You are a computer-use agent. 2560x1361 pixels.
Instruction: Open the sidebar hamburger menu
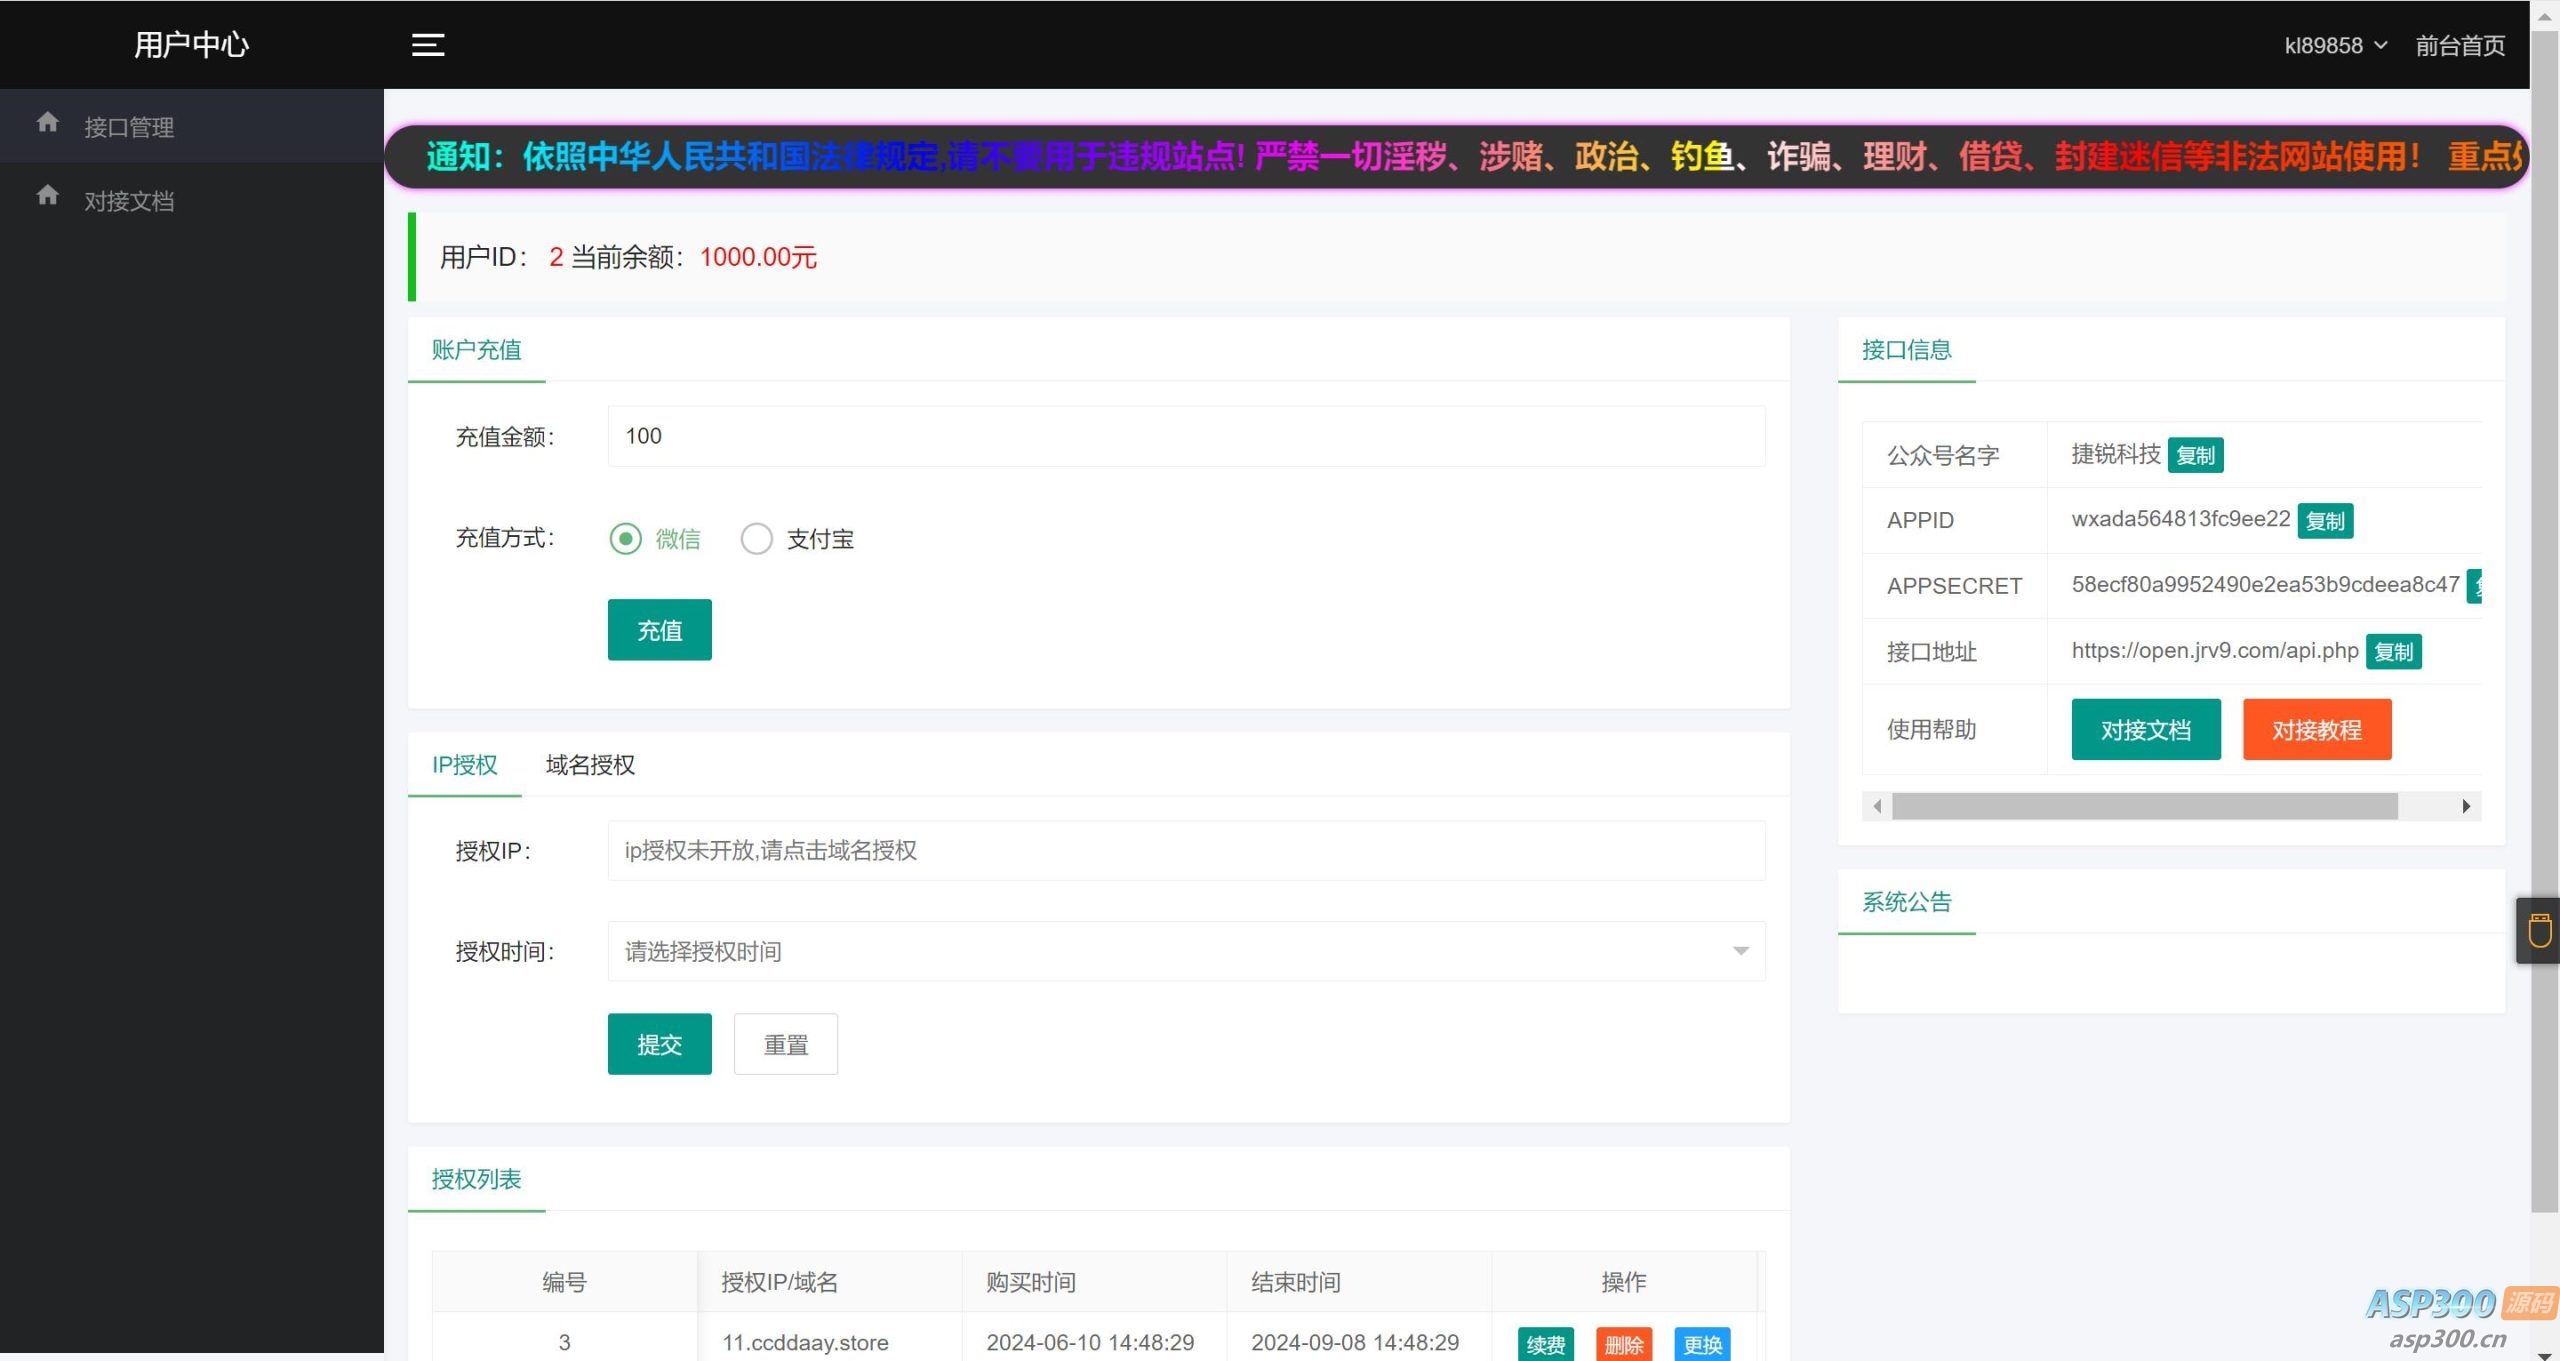[x=428, y=44]
